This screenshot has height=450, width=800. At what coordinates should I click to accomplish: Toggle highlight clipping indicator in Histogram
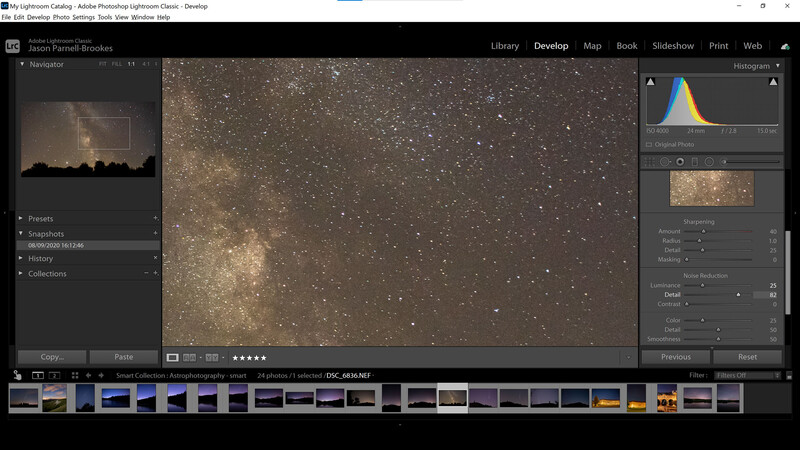[773, 82]
